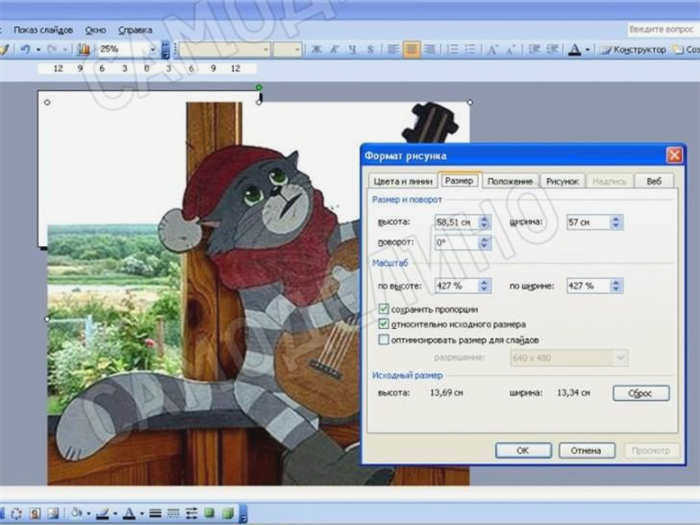Click the diagram insert icon in drawing toolbar
This screenshot has width=700, height=525.
point(16,513)
